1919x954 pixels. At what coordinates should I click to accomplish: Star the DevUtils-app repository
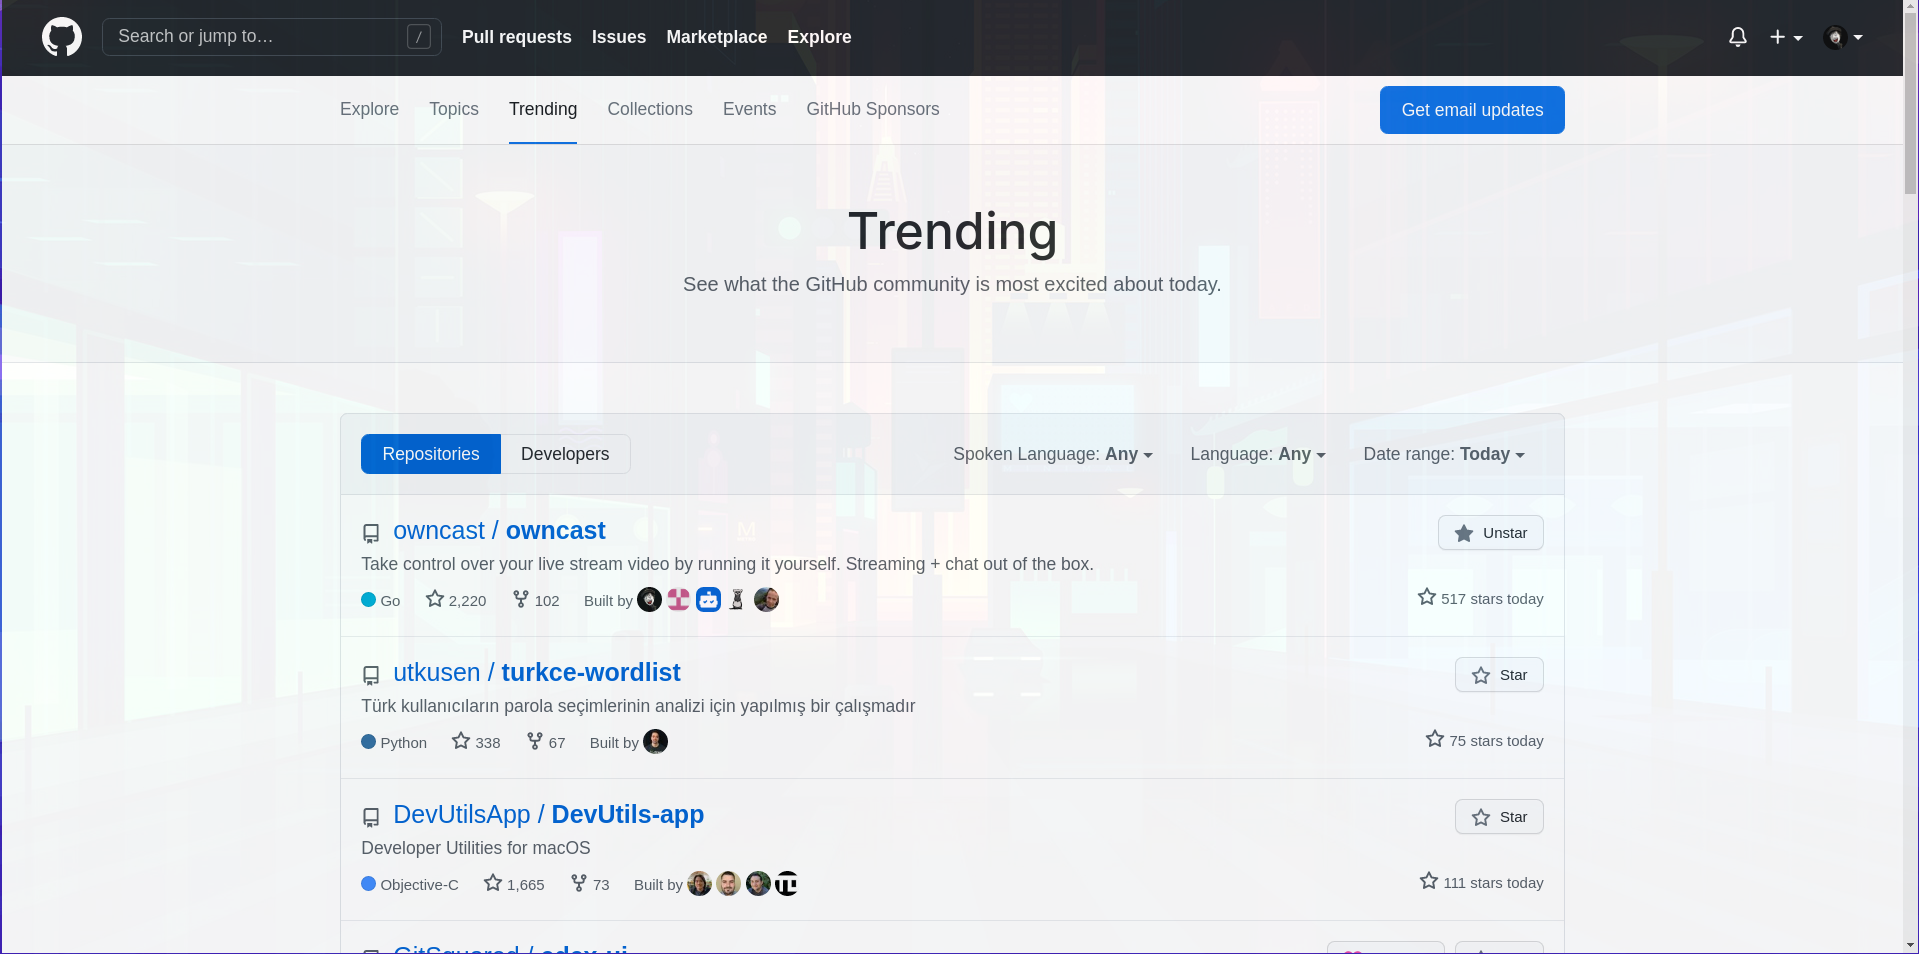[1499, 817]
